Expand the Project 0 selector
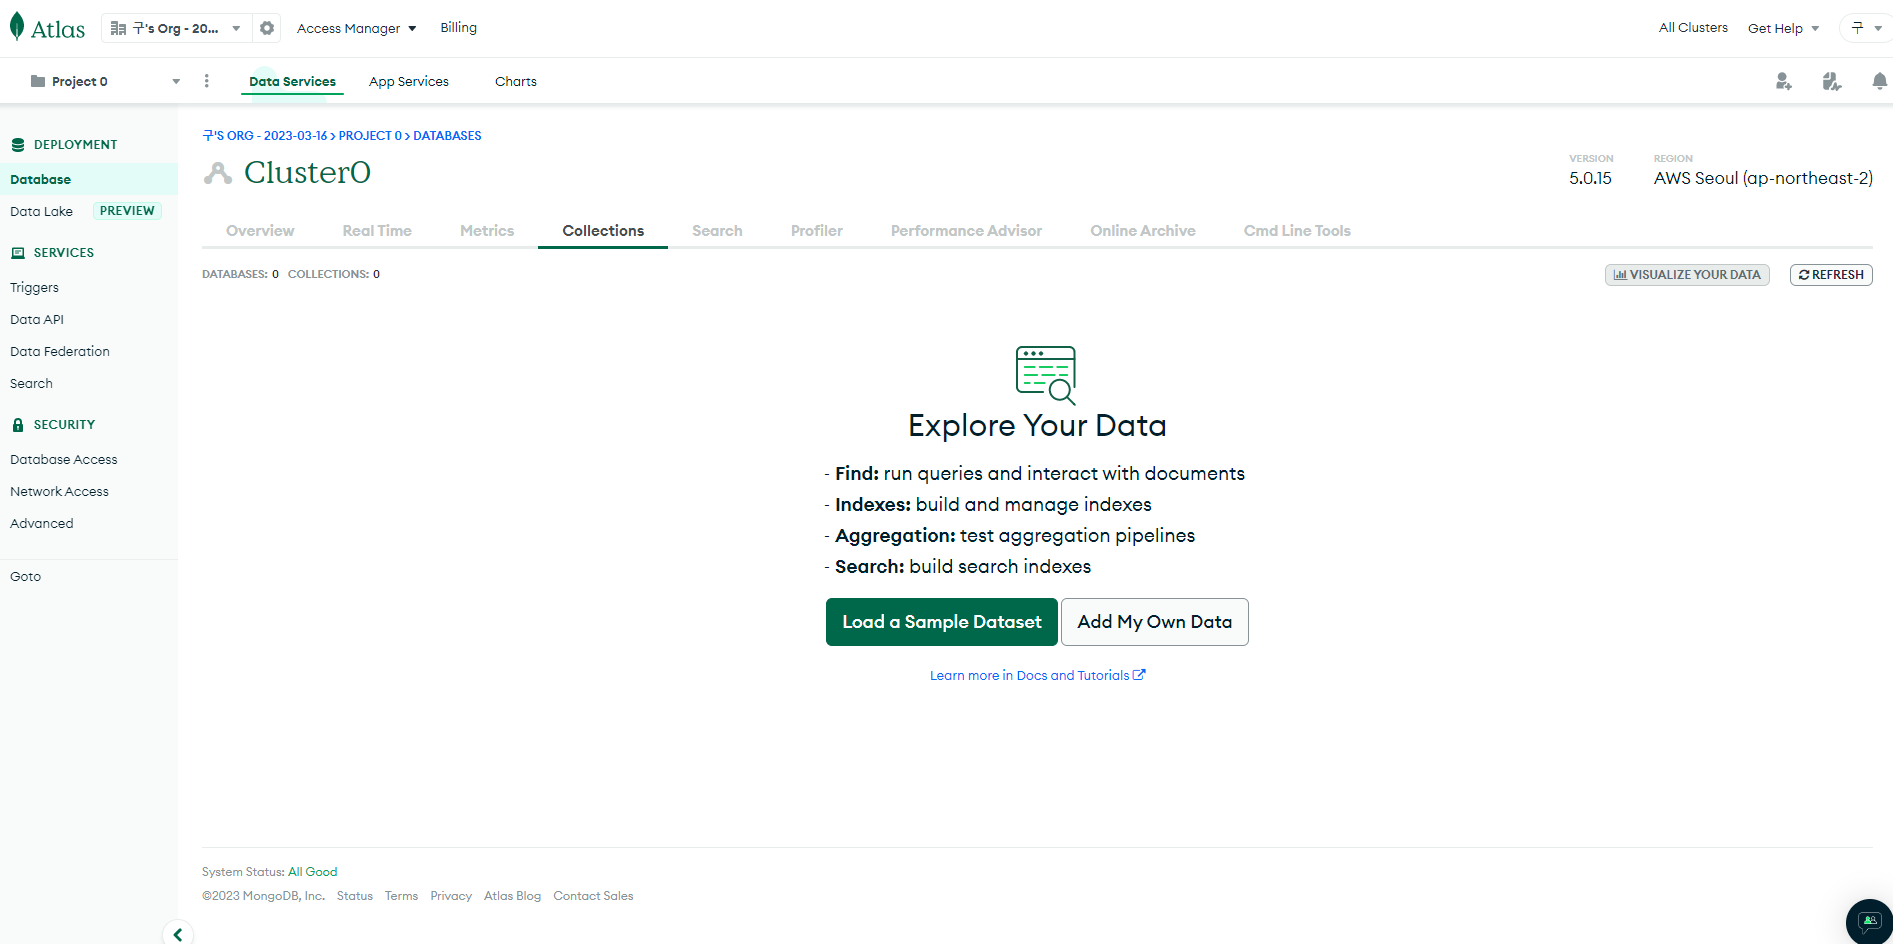Screen dimensions: 1893x944 tap(105, 81)
